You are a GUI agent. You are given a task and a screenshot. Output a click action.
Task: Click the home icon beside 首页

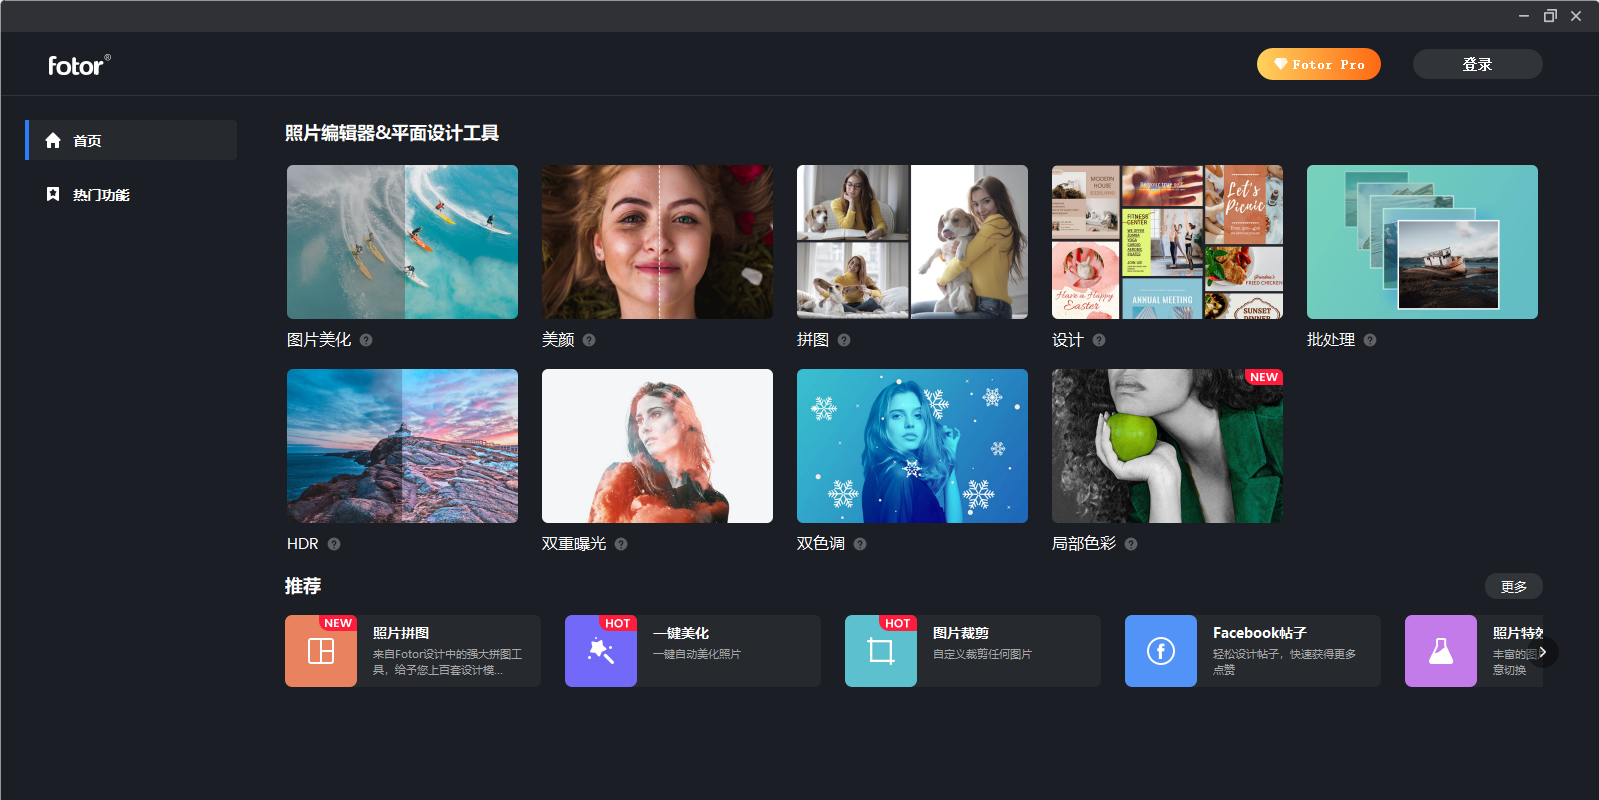tap(53, 140)
